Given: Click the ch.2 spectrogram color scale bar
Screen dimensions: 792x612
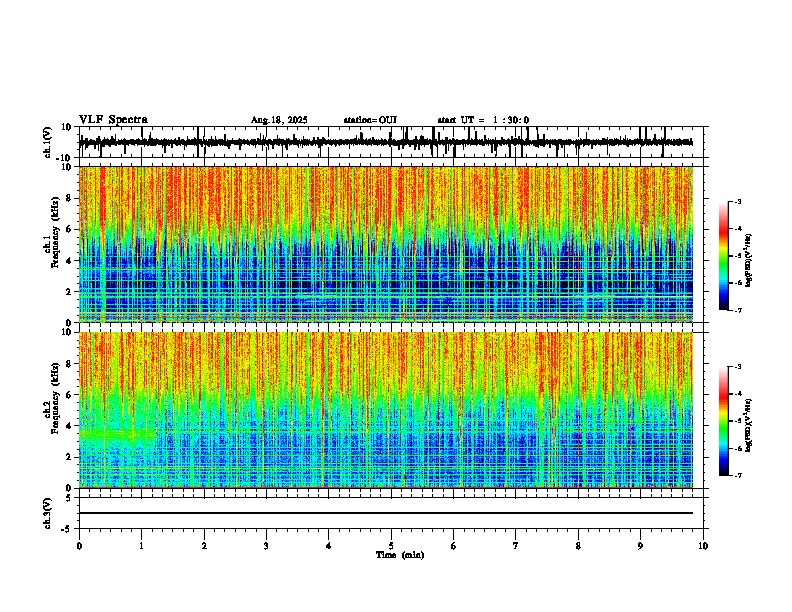Looking at the screenshot, I should 723,421.
